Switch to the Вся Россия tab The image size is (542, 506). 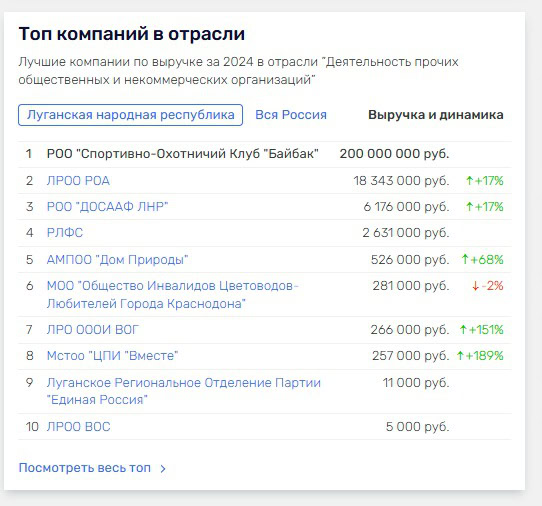[291, 115]
